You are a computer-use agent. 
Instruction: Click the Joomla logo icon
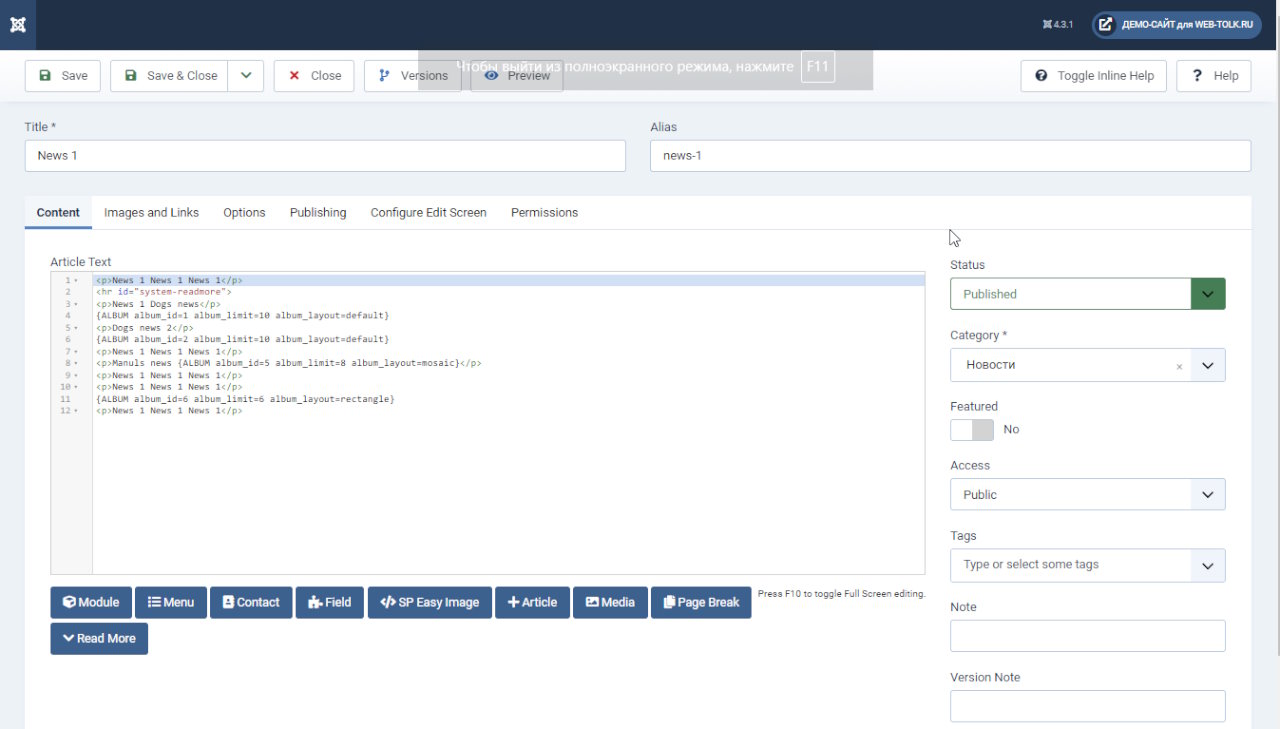[18, 25]
